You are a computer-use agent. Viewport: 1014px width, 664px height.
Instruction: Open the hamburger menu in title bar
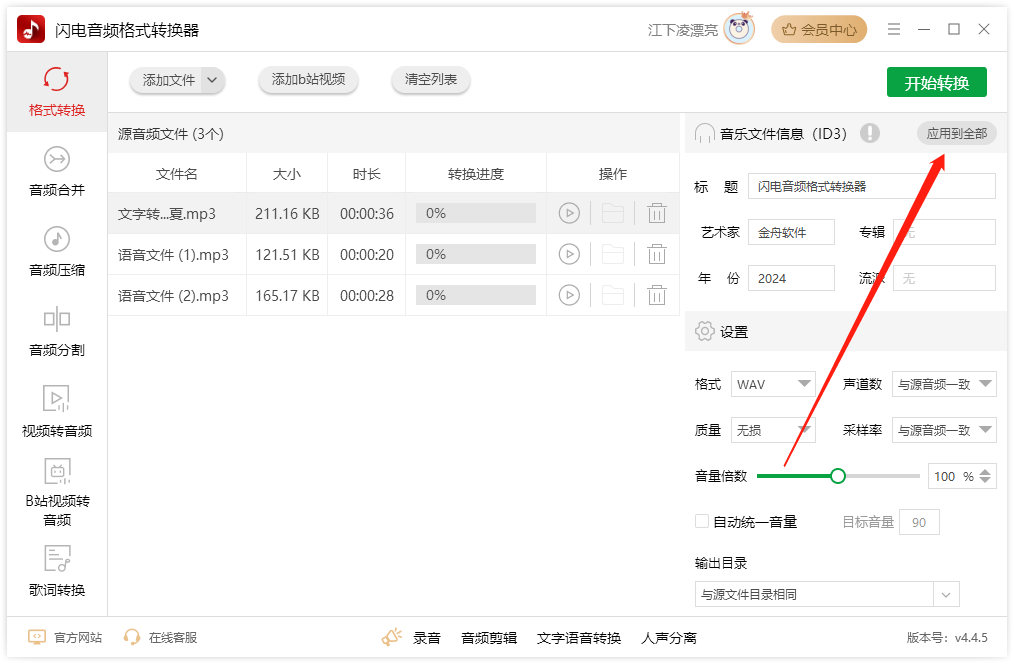pyautogui.click(x=894, y=30)
